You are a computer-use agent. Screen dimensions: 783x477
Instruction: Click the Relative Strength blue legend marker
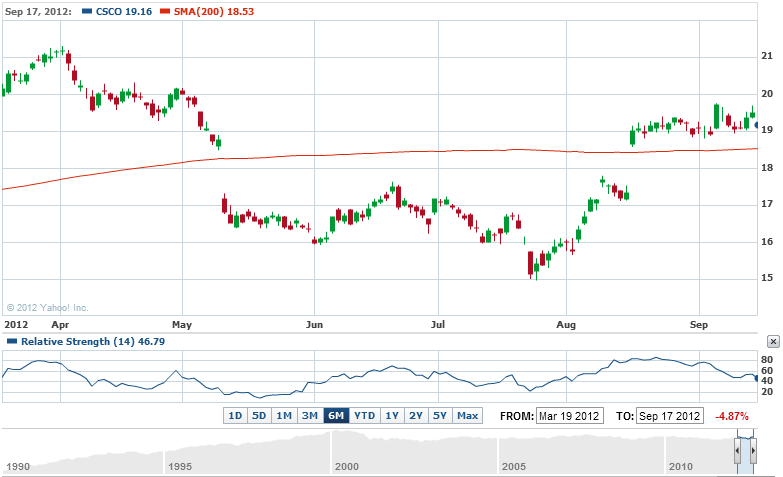click(x=11, y=341)
